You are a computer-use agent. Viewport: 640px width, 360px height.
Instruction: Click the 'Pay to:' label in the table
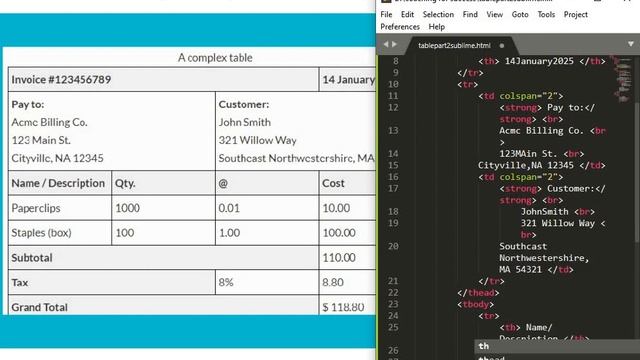[x=28, y=104]
